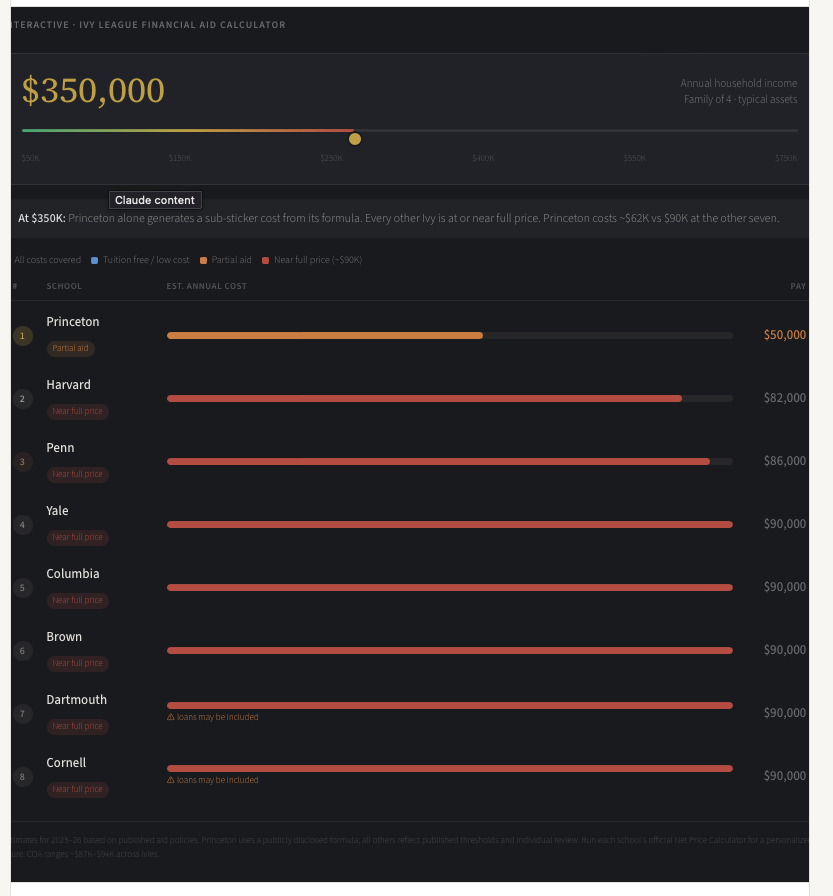
Task: Click the rank 6 badge beside Brown
Action: (23, 651)
